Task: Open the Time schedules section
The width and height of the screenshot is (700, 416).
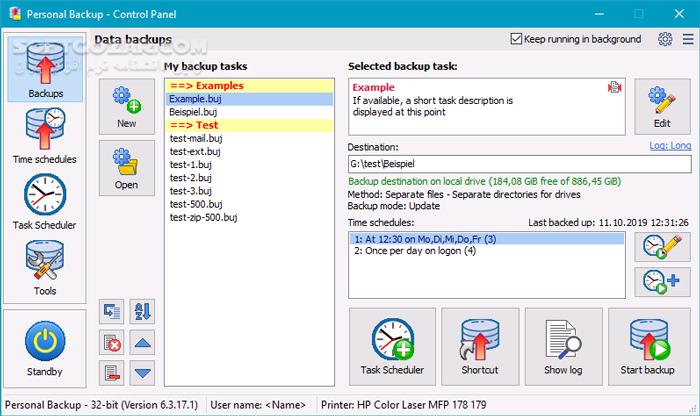Action: pos(45,137)
